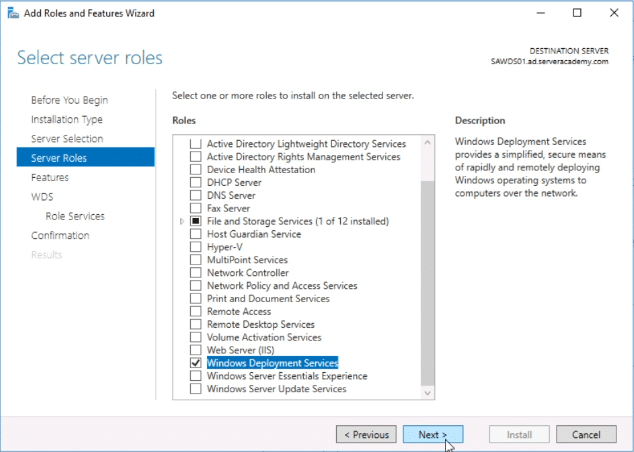Cancel the Add Roles wizard
Viewport: 634px width, 452px height.
tap(585, 435)
